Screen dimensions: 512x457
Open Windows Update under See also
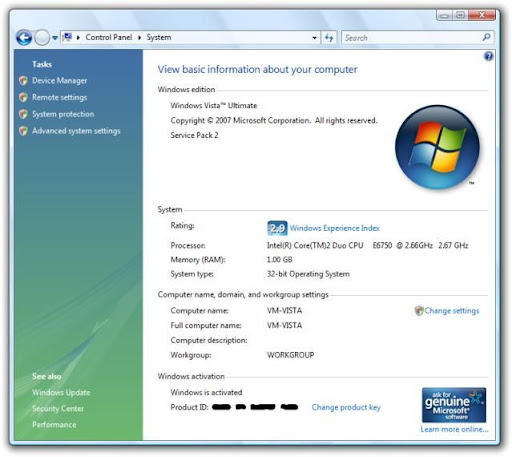tap(61, 392)
